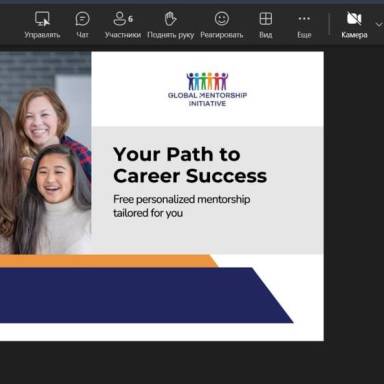Raise hand with Поднять руку
This screenshot has width=384, height=384.
click(170, 25)
